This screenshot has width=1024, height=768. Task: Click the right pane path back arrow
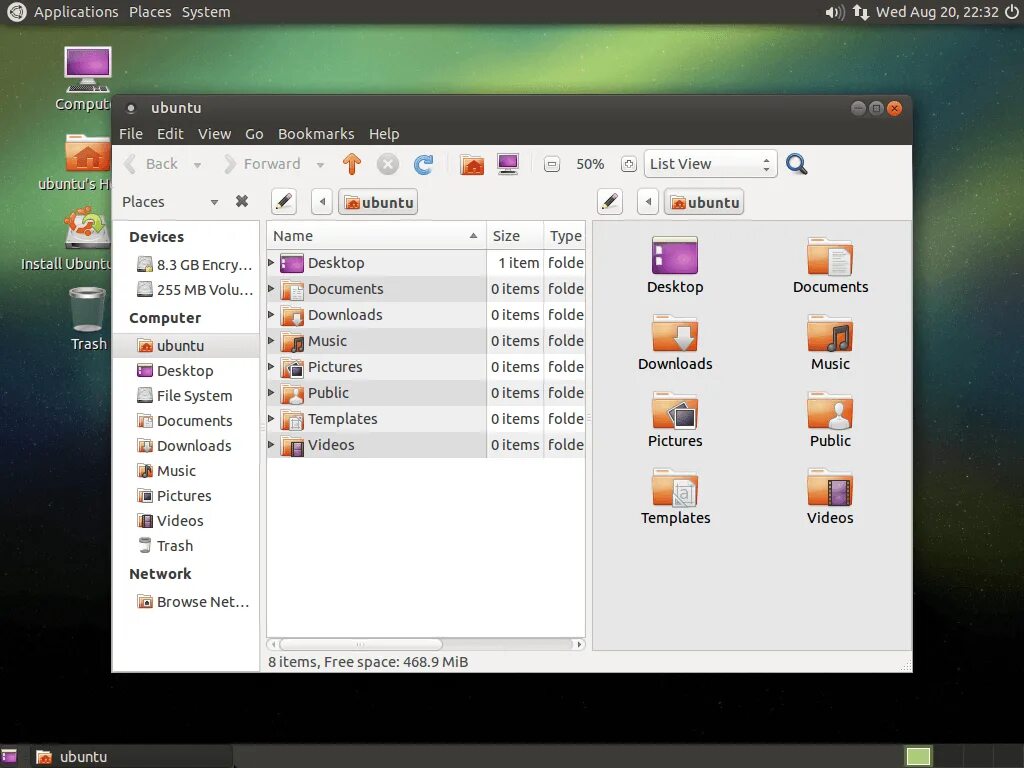point(648,202)
